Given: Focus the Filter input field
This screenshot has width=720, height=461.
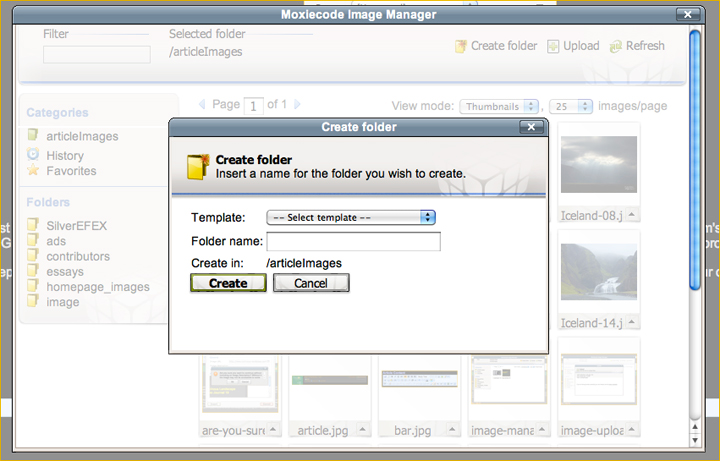Looking at the screenshot, I should click(x=97, y=55).
